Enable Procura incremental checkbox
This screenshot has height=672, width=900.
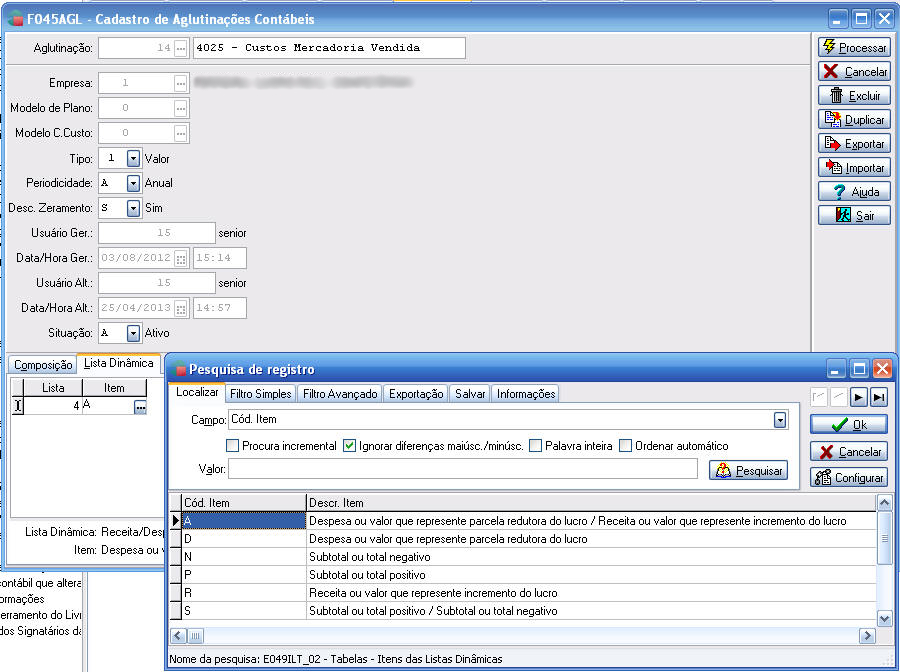[x=232, y=446]
